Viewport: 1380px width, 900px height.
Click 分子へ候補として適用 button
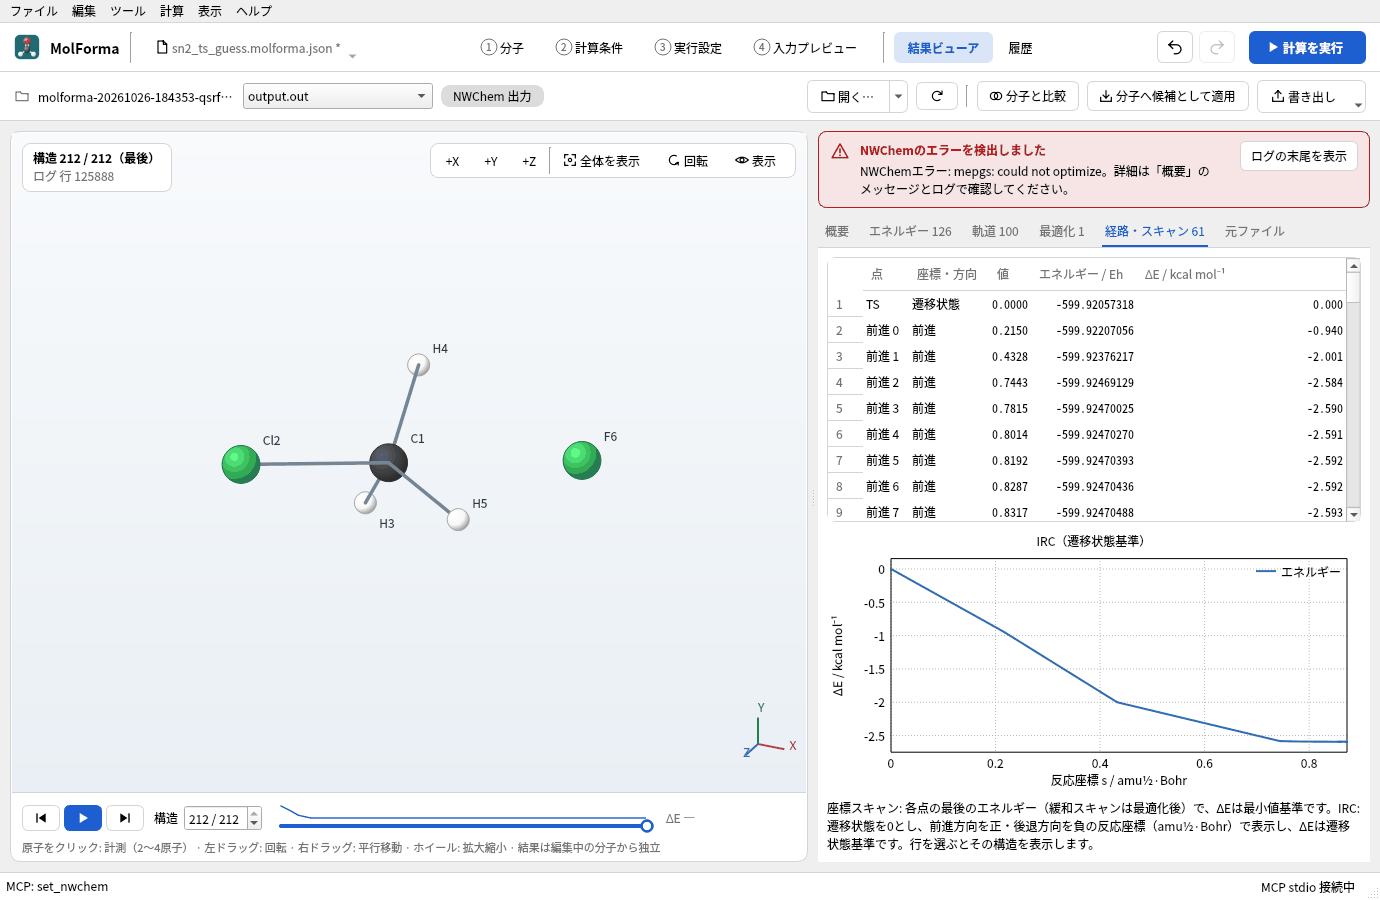1167,96
